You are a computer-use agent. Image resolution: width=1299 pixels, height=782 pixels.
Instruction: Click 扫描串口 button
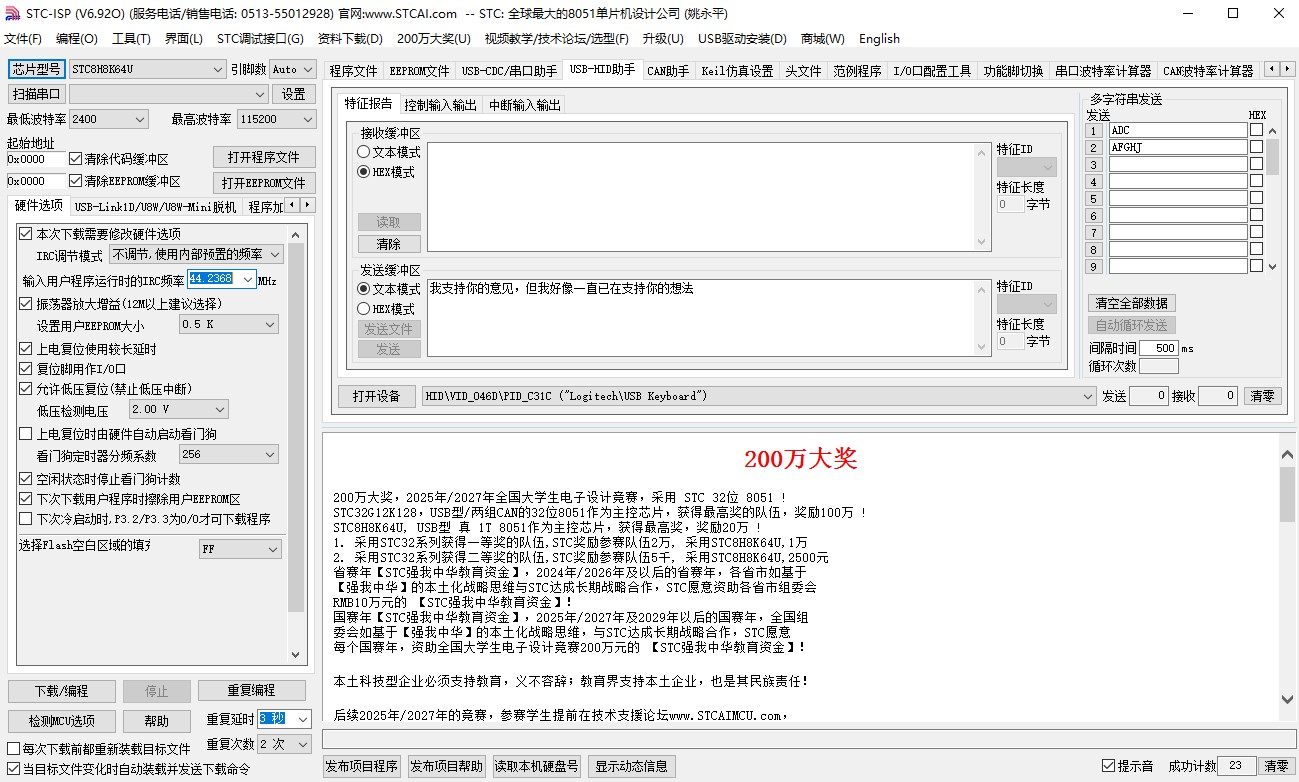pos(37,94)
